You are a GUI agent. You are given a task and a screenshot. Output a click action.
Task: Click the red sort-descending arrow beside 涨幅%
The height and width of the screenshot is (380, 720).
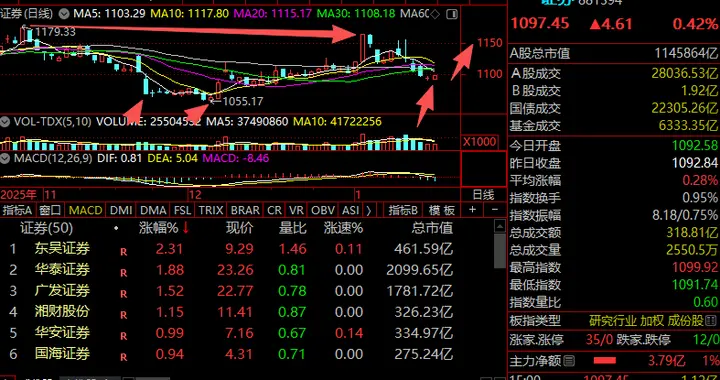(x=186, y=228)
